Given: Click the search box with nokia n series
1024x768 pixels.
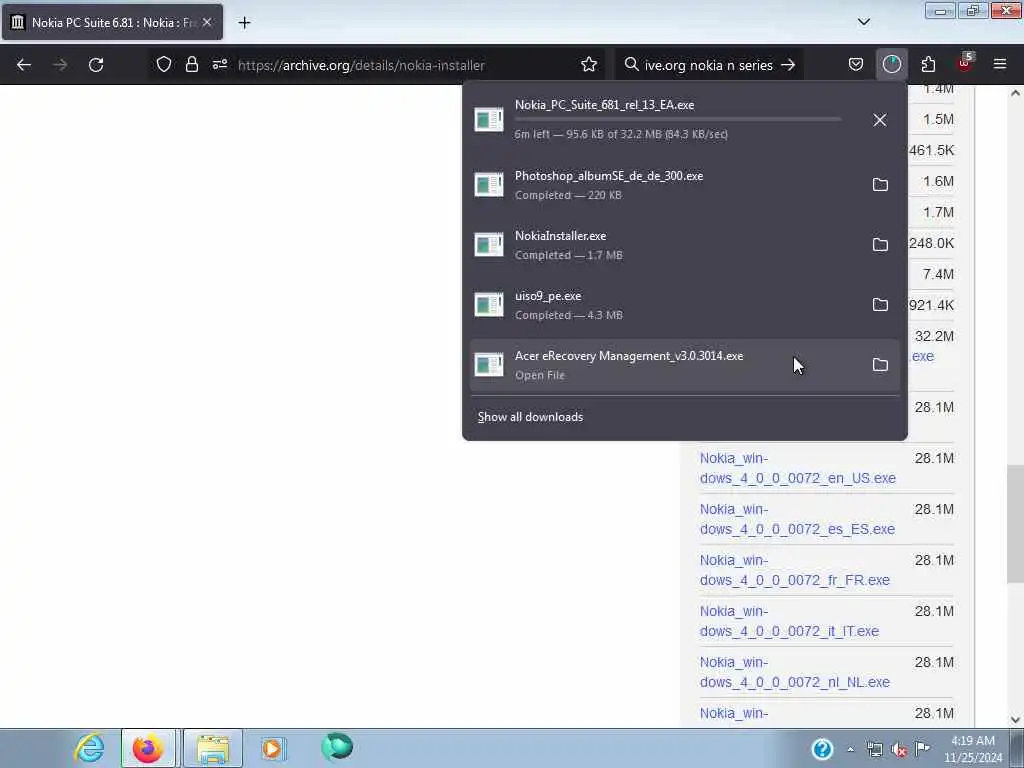Looking at the screenshot, I should pyautogui.click(x=709, y=65).
